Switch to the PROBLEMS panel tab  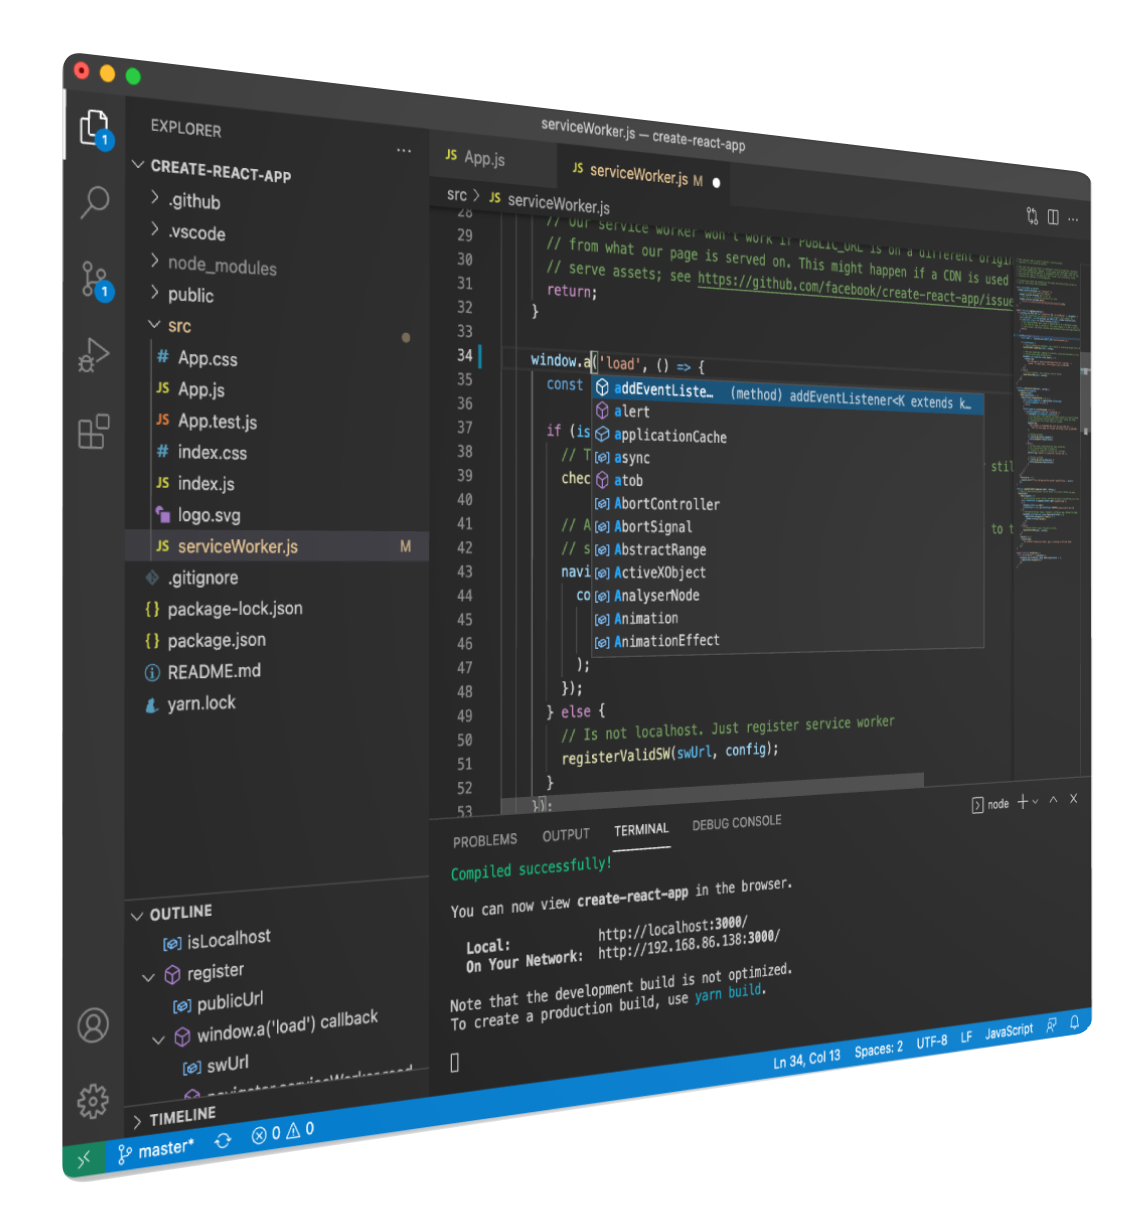tap(484, 841)
